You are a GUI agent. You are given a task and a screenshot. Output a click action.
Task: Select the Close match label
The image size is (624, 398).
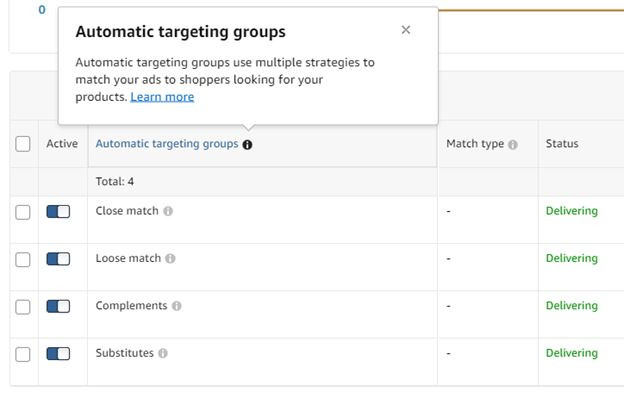pos(127,211)
